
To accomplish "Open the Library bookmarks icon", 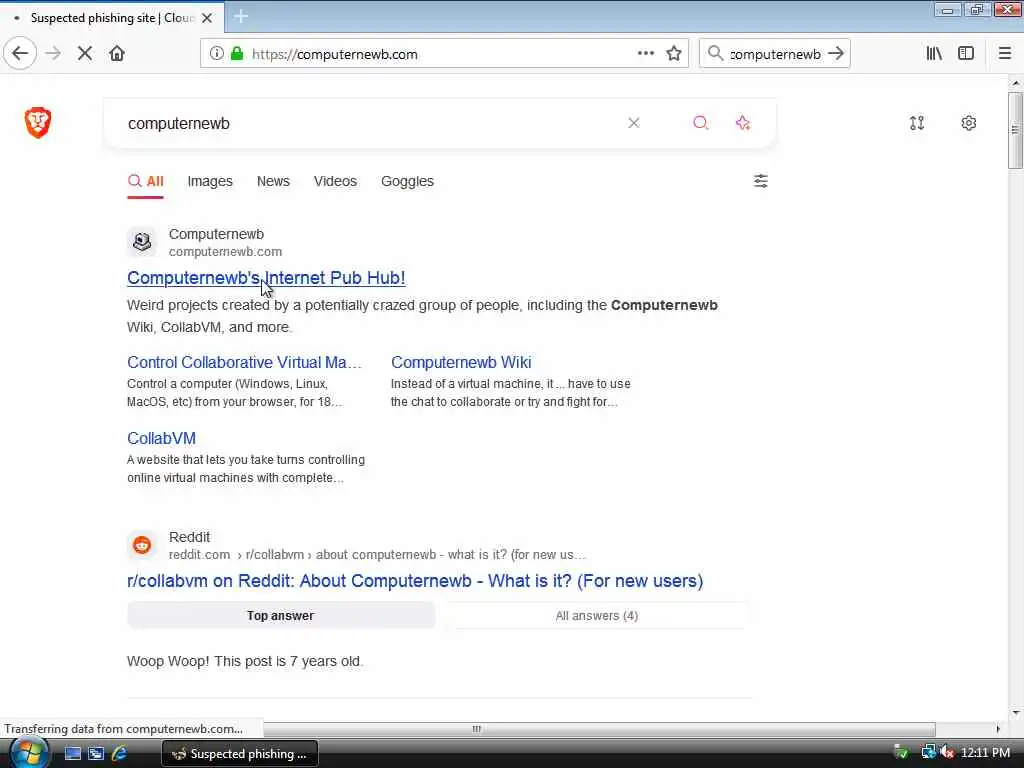I will pos(934,54).
